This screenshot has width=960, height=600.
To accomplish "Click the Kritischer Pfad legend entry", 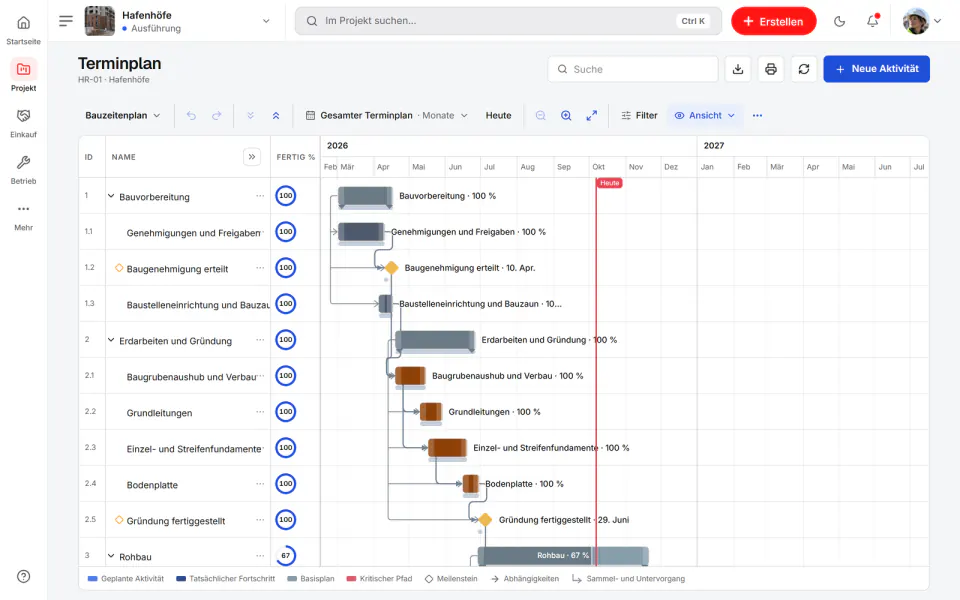I will tap(379, 579).
